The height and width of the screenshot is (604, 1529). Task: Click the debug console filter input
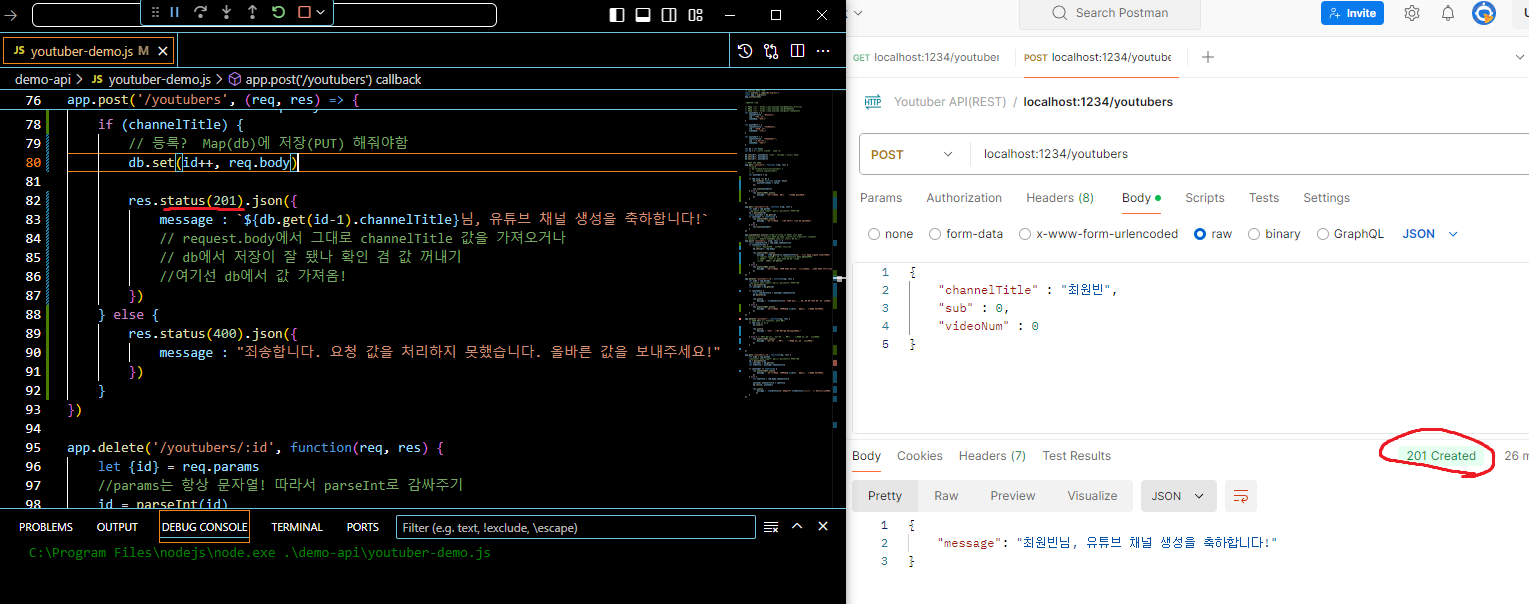click(x=575, y=527)
